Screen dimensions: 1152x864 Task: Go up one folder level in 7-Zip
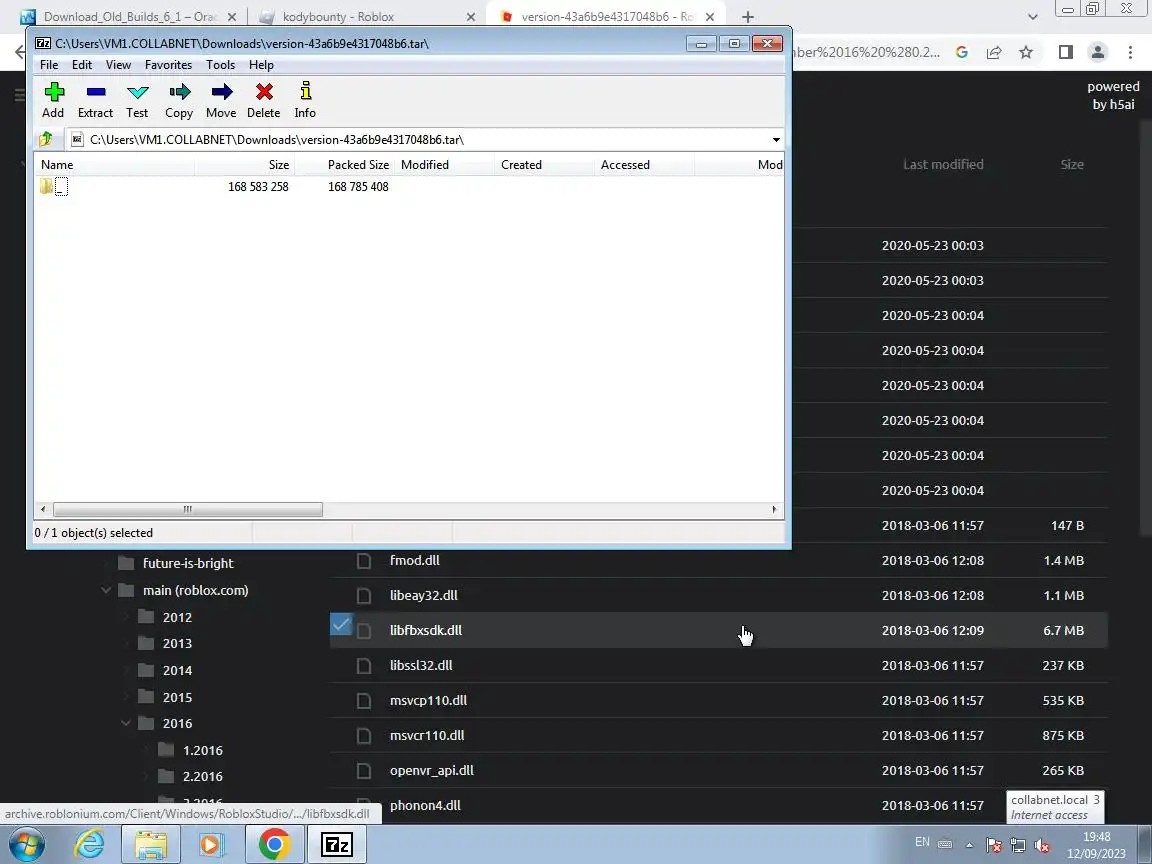46,139
